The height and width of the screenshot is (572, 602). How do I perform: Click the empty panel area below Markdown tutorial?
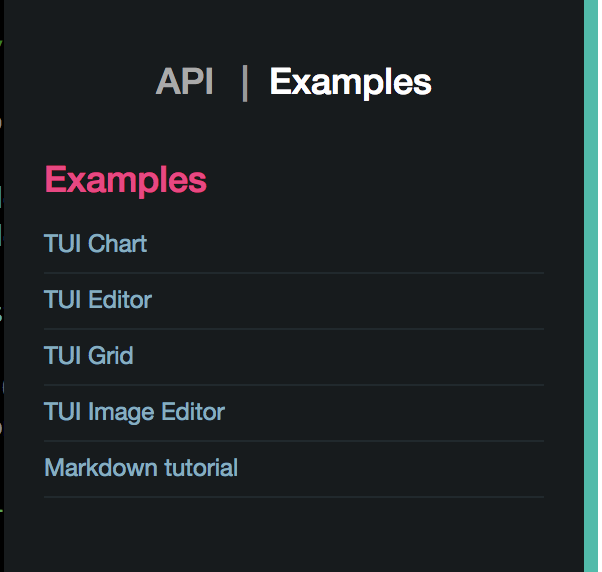(294, 535)
